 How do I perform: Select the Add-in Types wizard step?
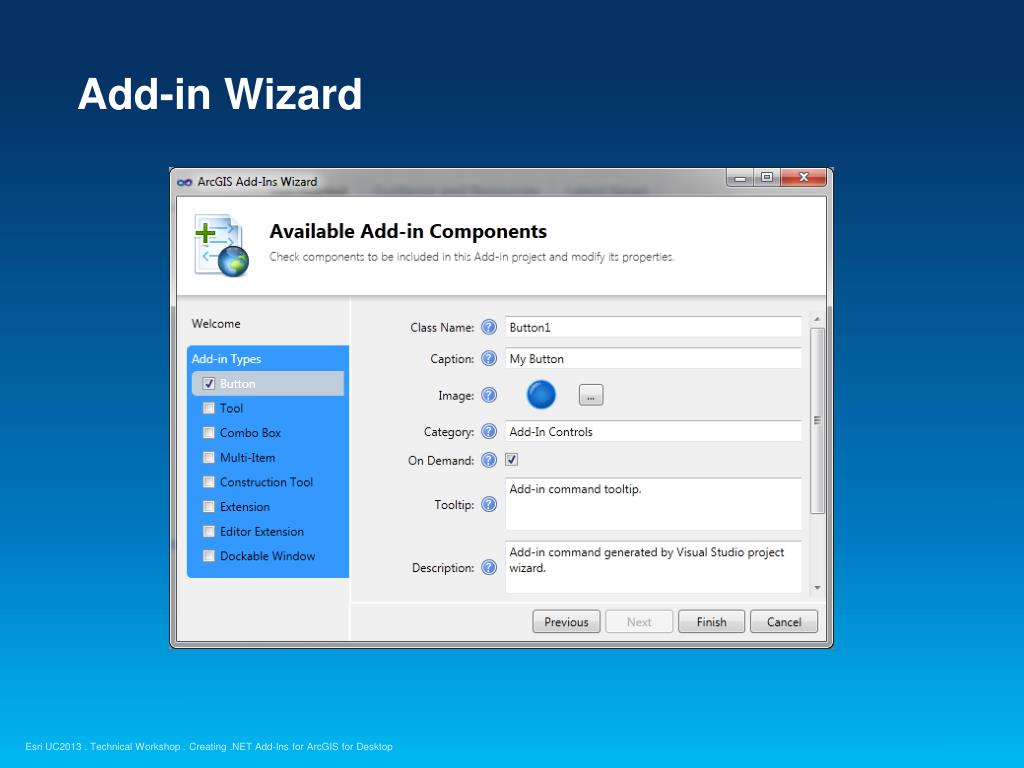(x=226, y=359)
